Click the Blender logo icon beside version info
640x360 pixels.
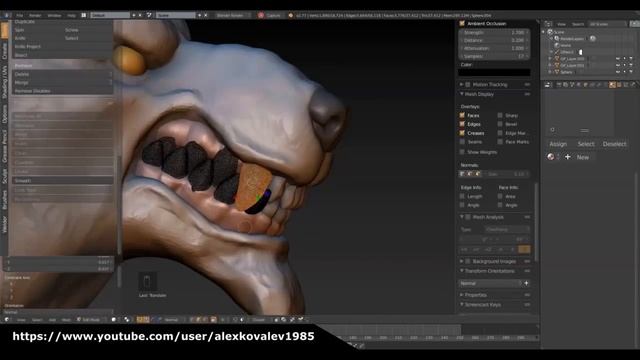(291, 15)
